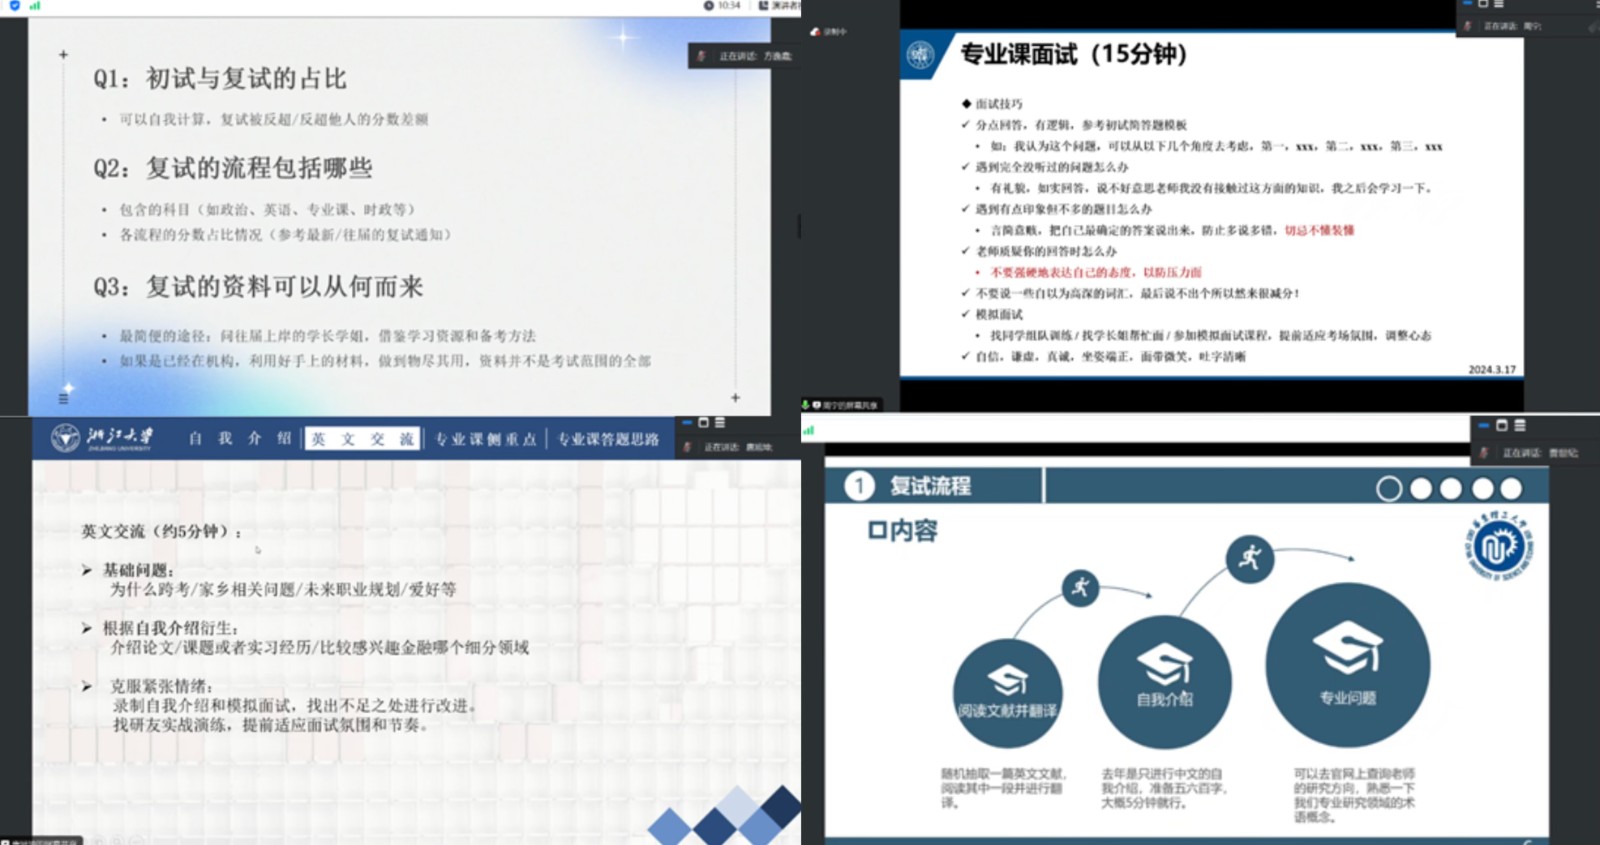Select the 自我介绍 graduation cap circle
This screenshot has height=845, width=1600.
[1164, 682]
